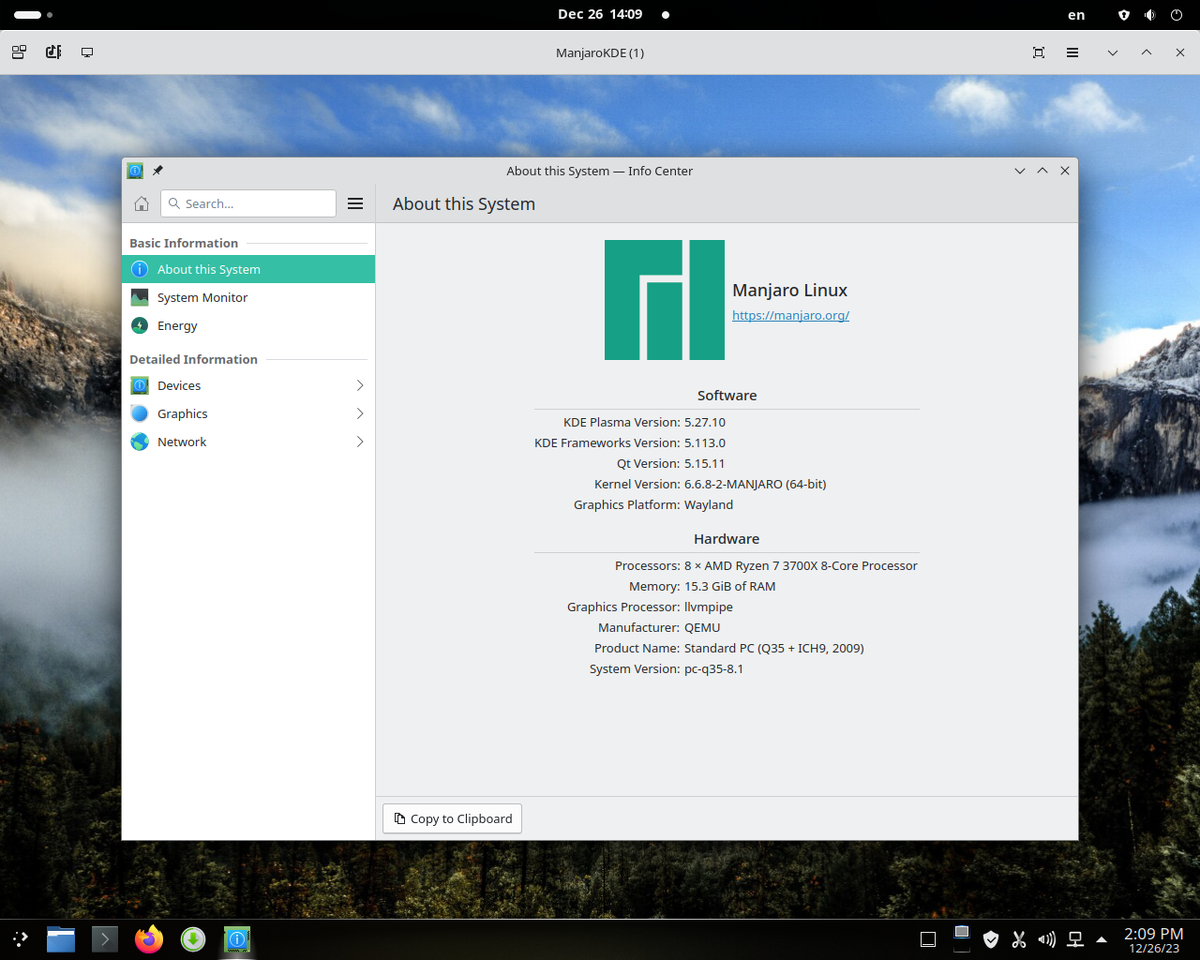Click the pin icon in the window titlebar
This screenshot has width=1200, height=960.
pyautogui.click(x=157, y=171)
